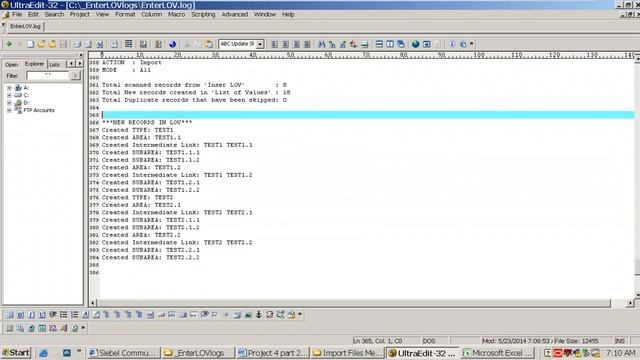Expand the C: drive node
Image resolution: width=640 pixels, height=360 pixels.
click(9, 95)
